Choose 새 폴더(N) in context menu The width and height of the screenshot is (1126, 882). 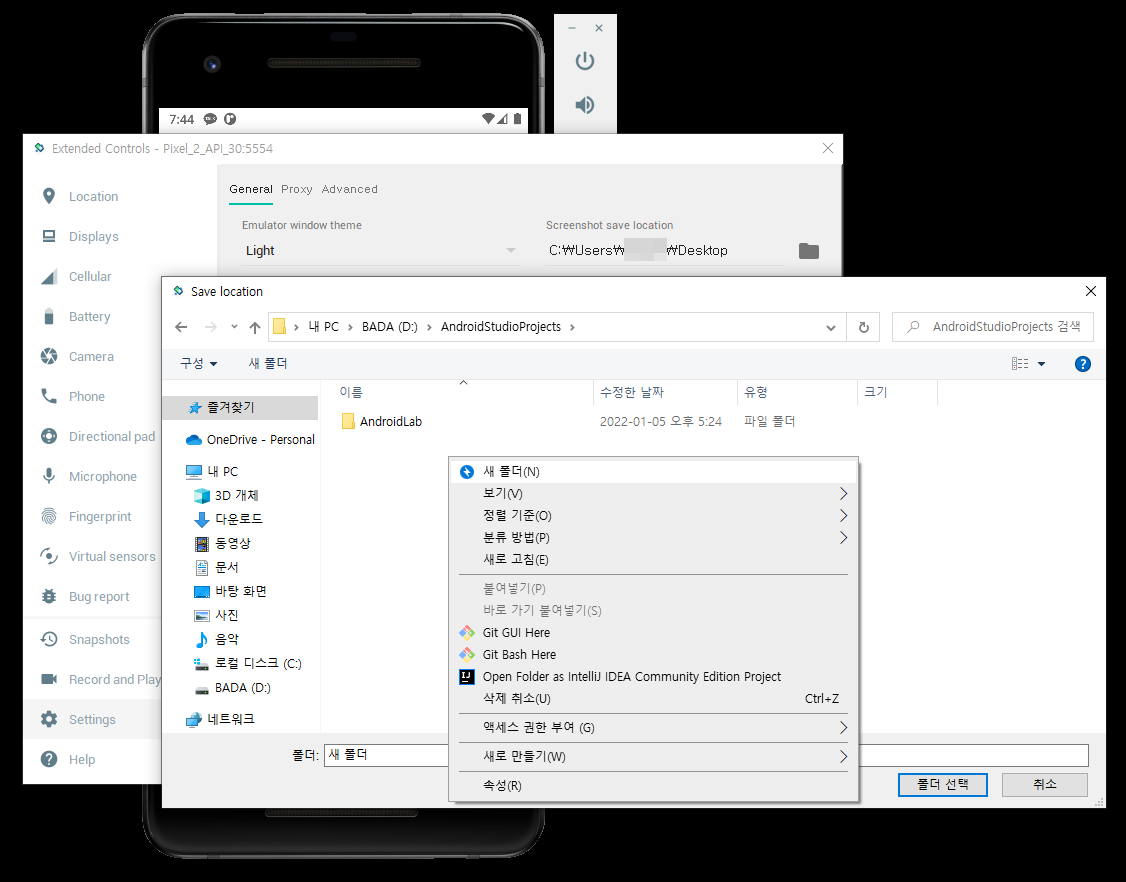tap(653, 472)
